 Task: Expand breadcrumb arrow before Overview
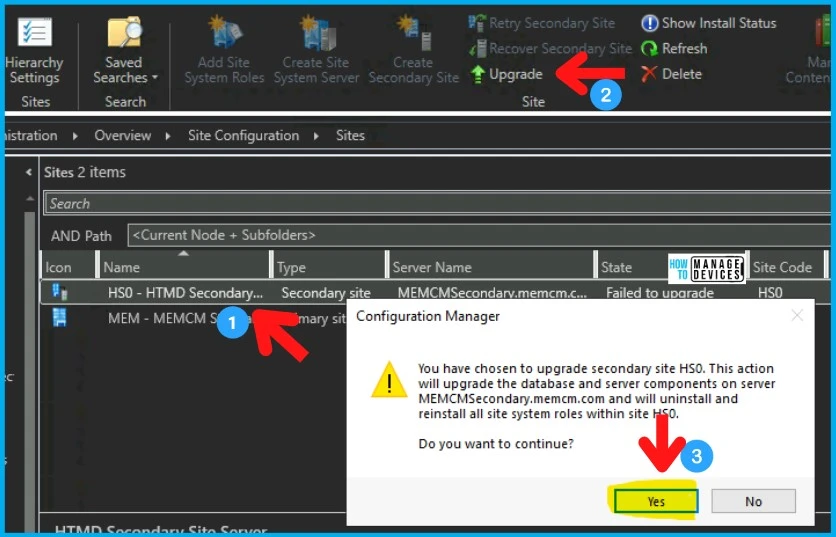75,136
